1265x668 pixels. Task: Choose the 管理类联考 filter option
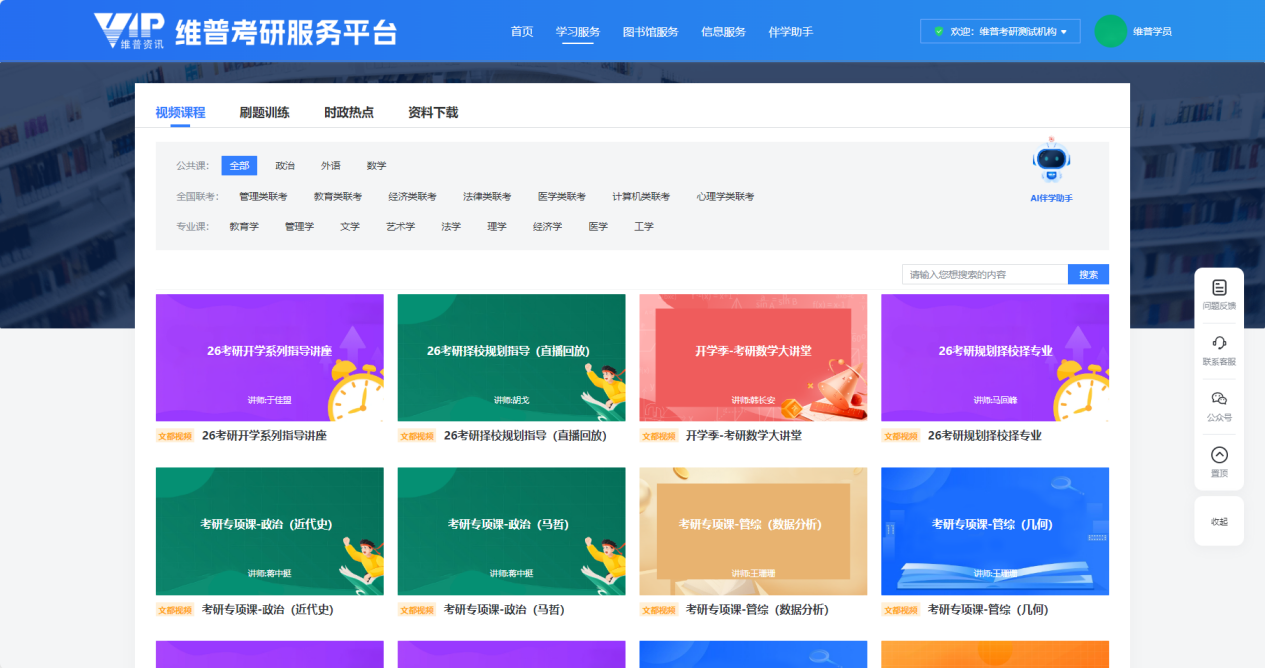coord(263,197)
